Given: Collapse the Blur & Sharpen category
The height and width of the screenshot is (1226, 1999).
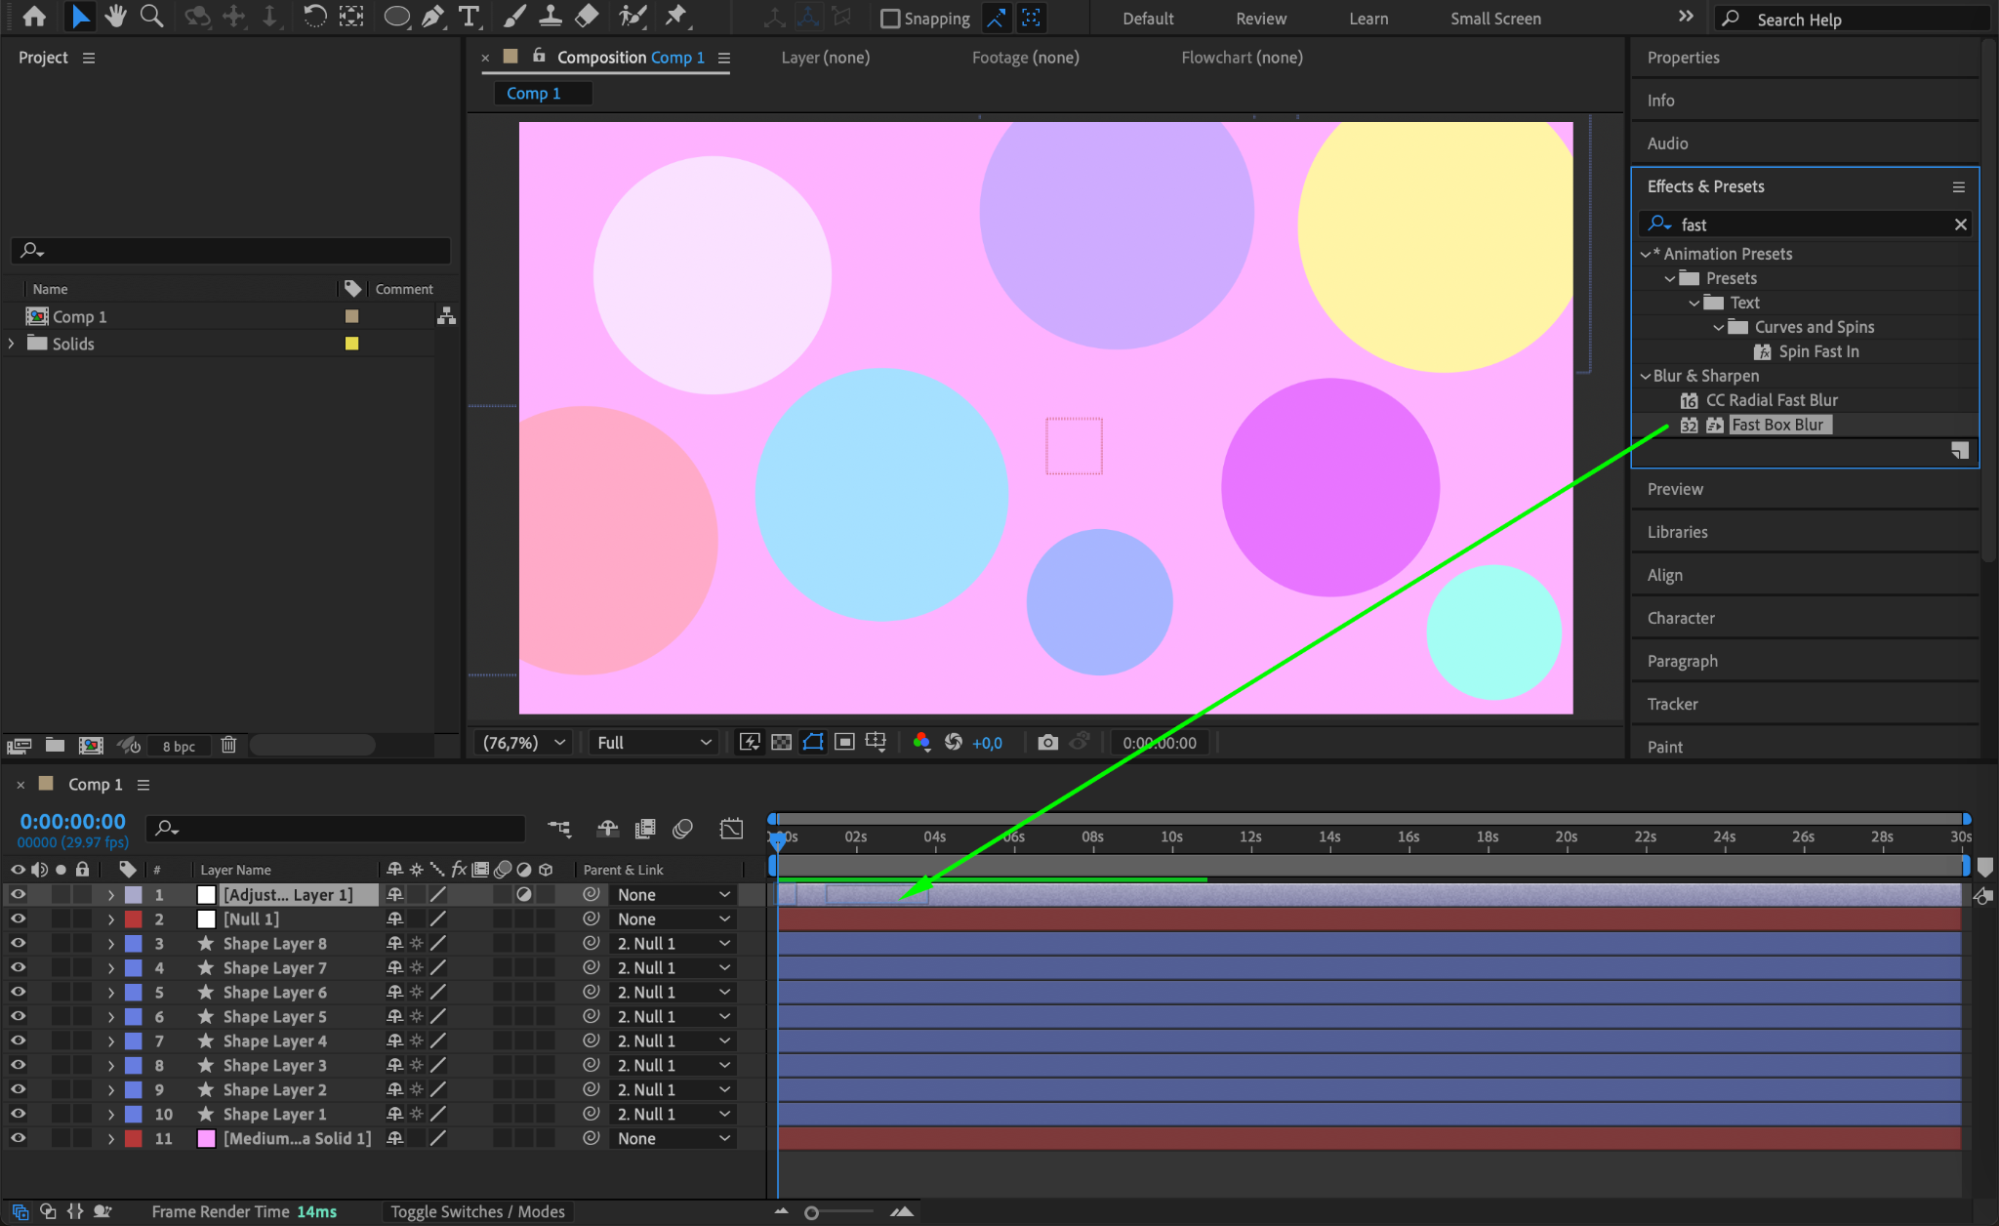Looking at the screenshot, I should click(1645, 376).
